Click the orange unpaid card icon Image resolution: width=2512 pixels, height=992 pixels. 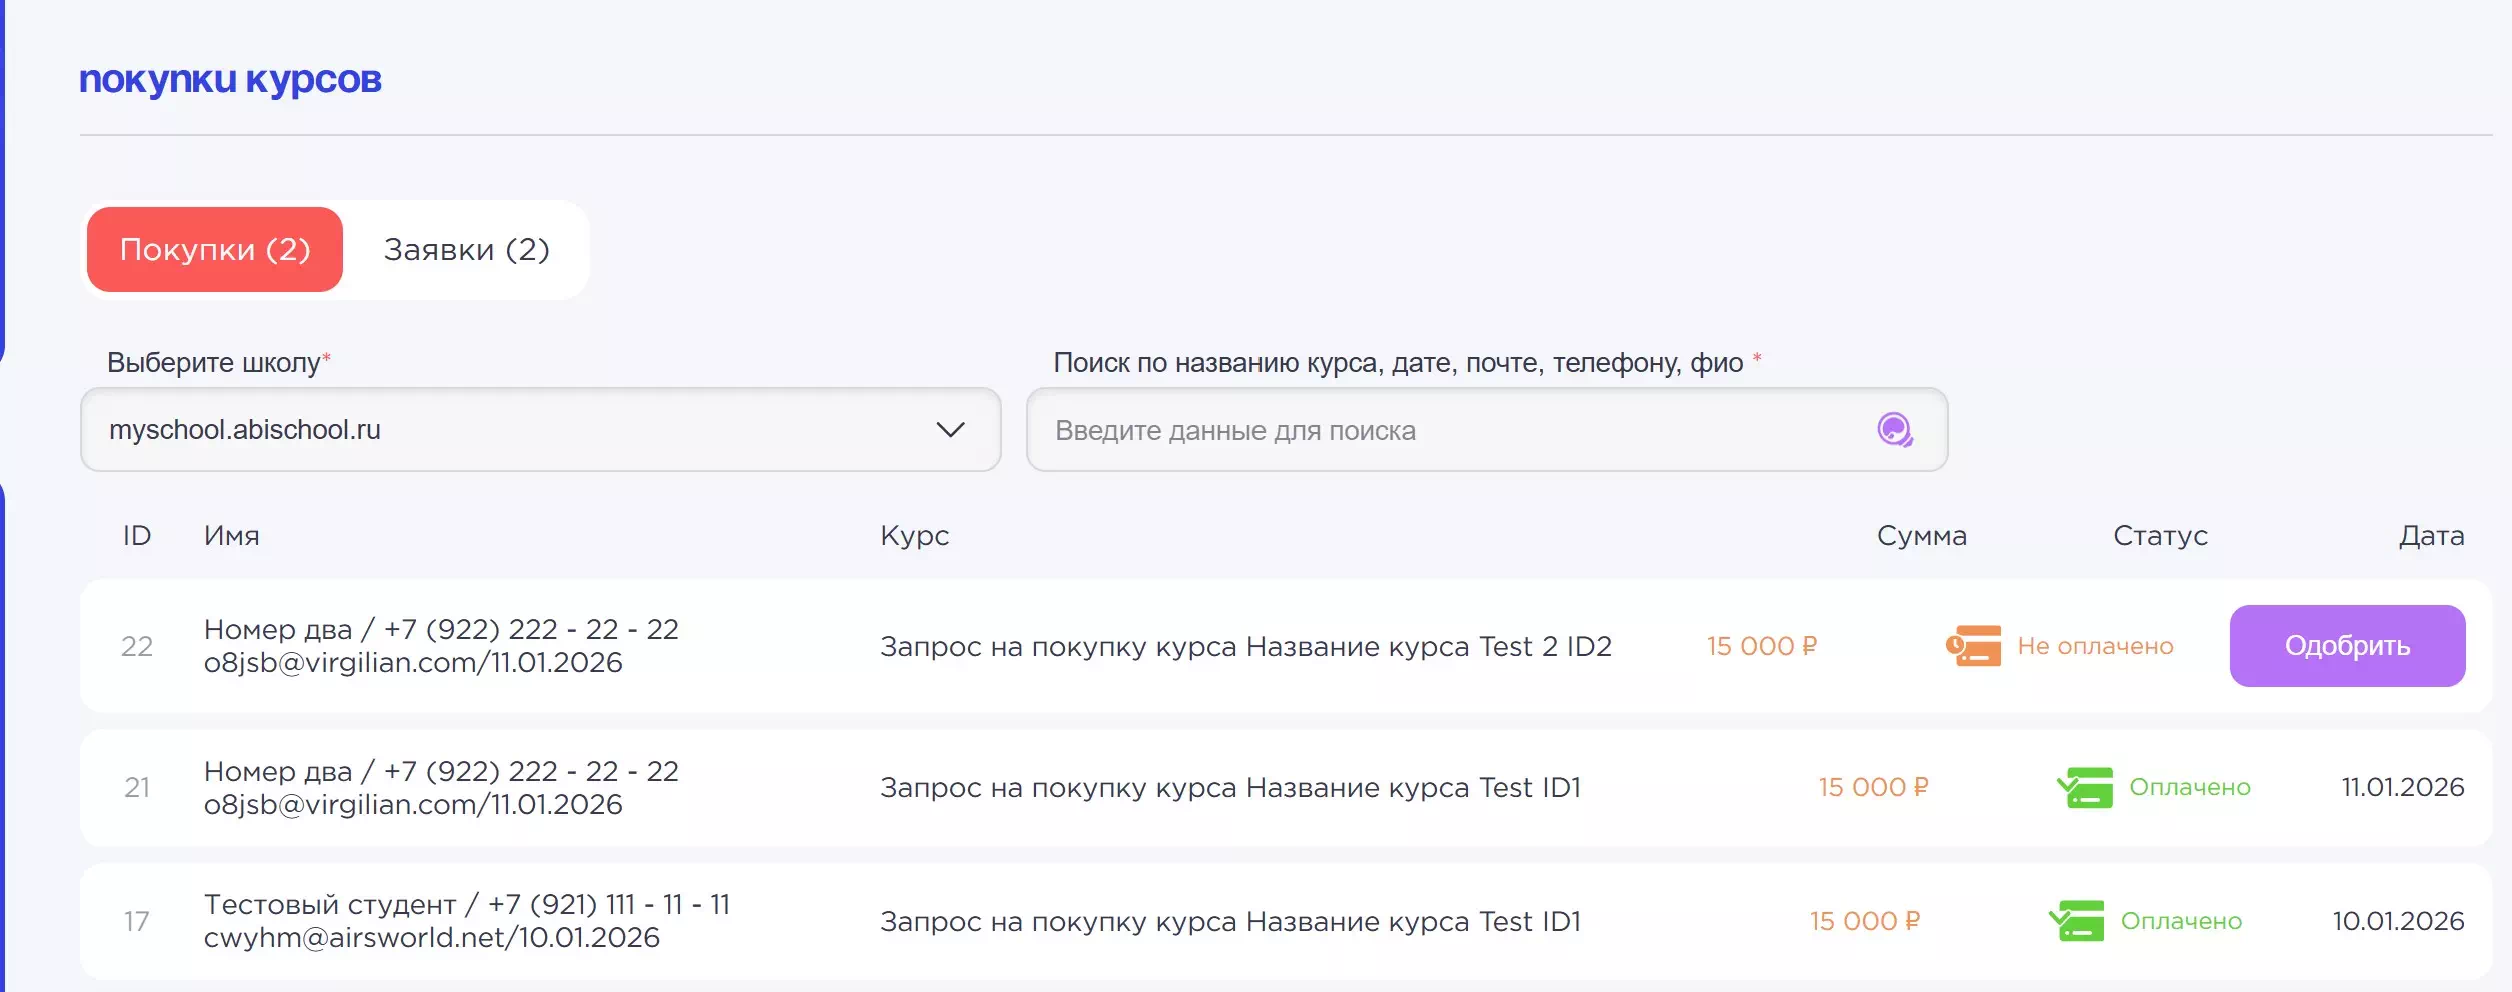[1973, 646]
